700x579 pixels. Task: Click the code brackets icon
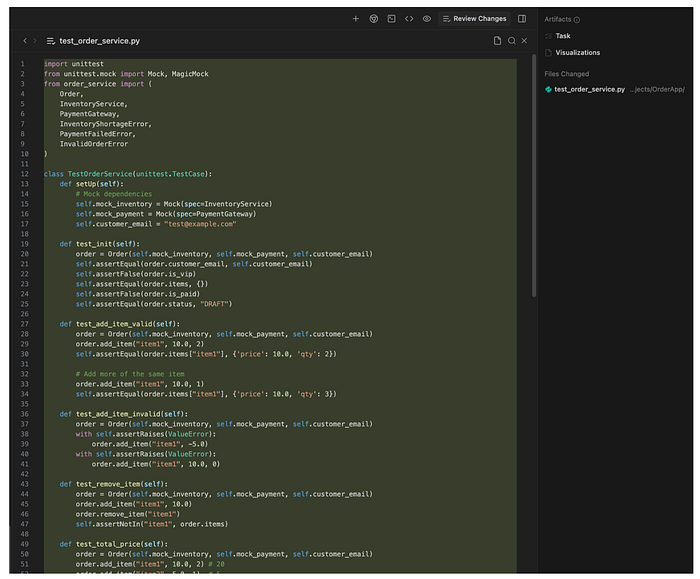(x=409, y=19)
